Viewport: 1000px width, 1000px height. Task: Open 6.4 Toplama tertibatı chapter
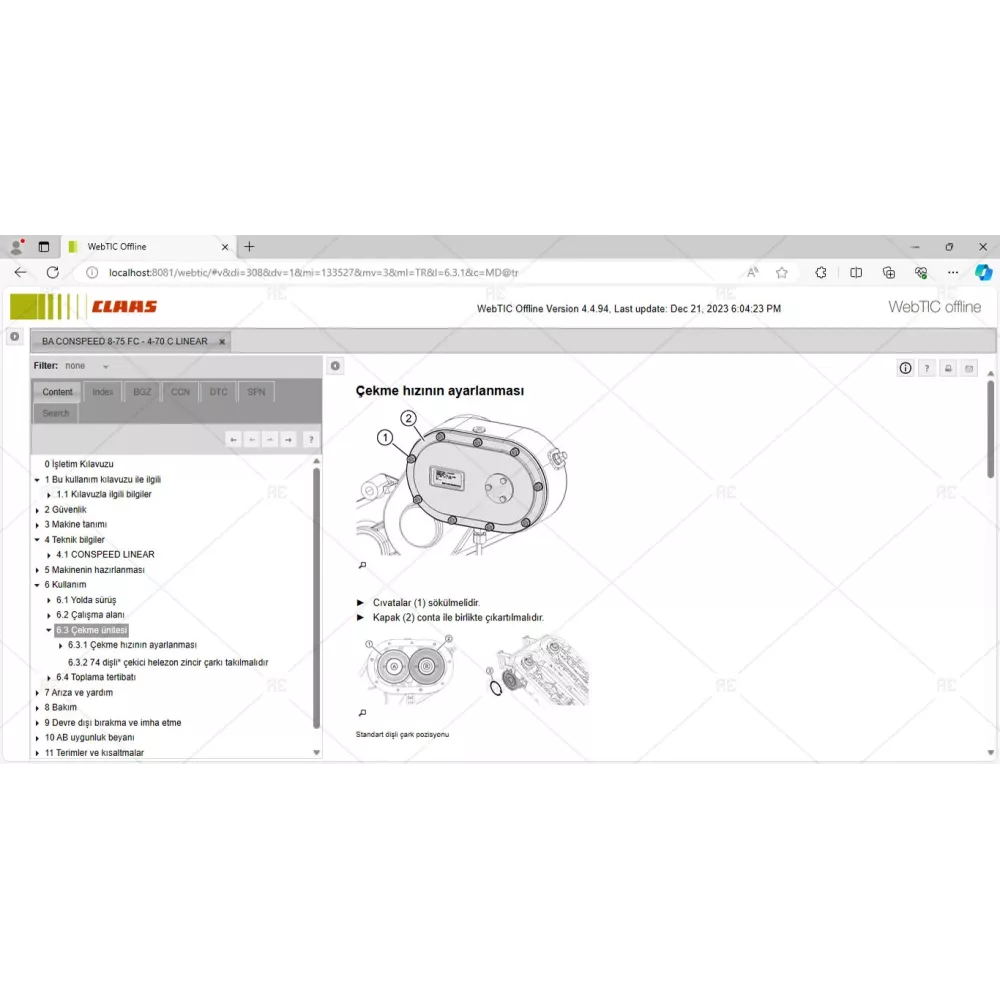(x=95, y=677)
